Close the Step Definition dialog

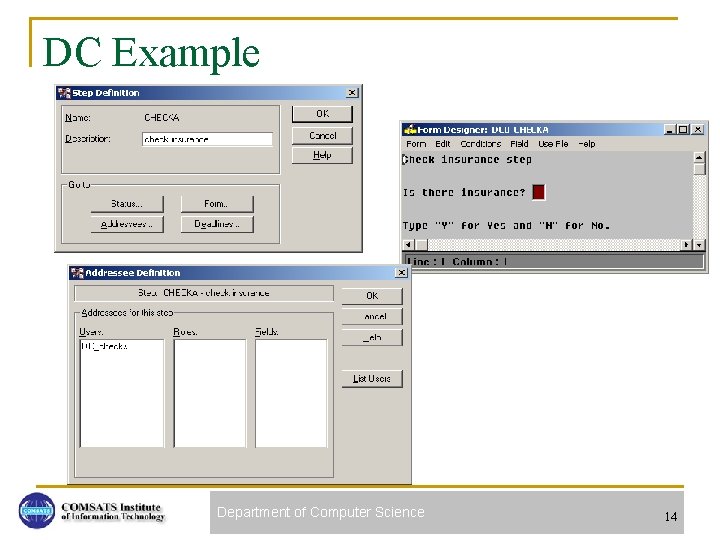352,93
